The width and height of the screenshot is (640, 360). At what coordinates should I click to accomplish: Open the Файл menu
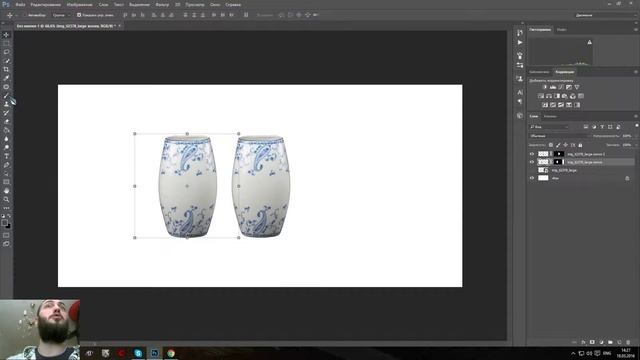(x=20, y=5)
